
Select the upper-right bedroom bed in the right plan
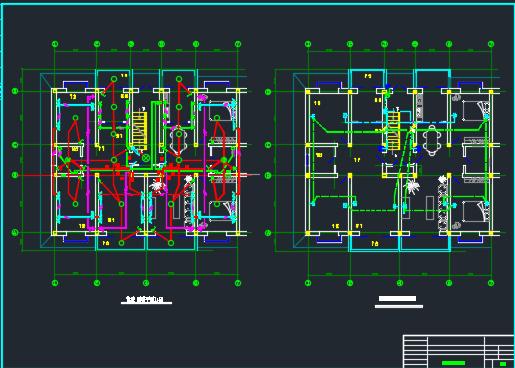point(476,111)
